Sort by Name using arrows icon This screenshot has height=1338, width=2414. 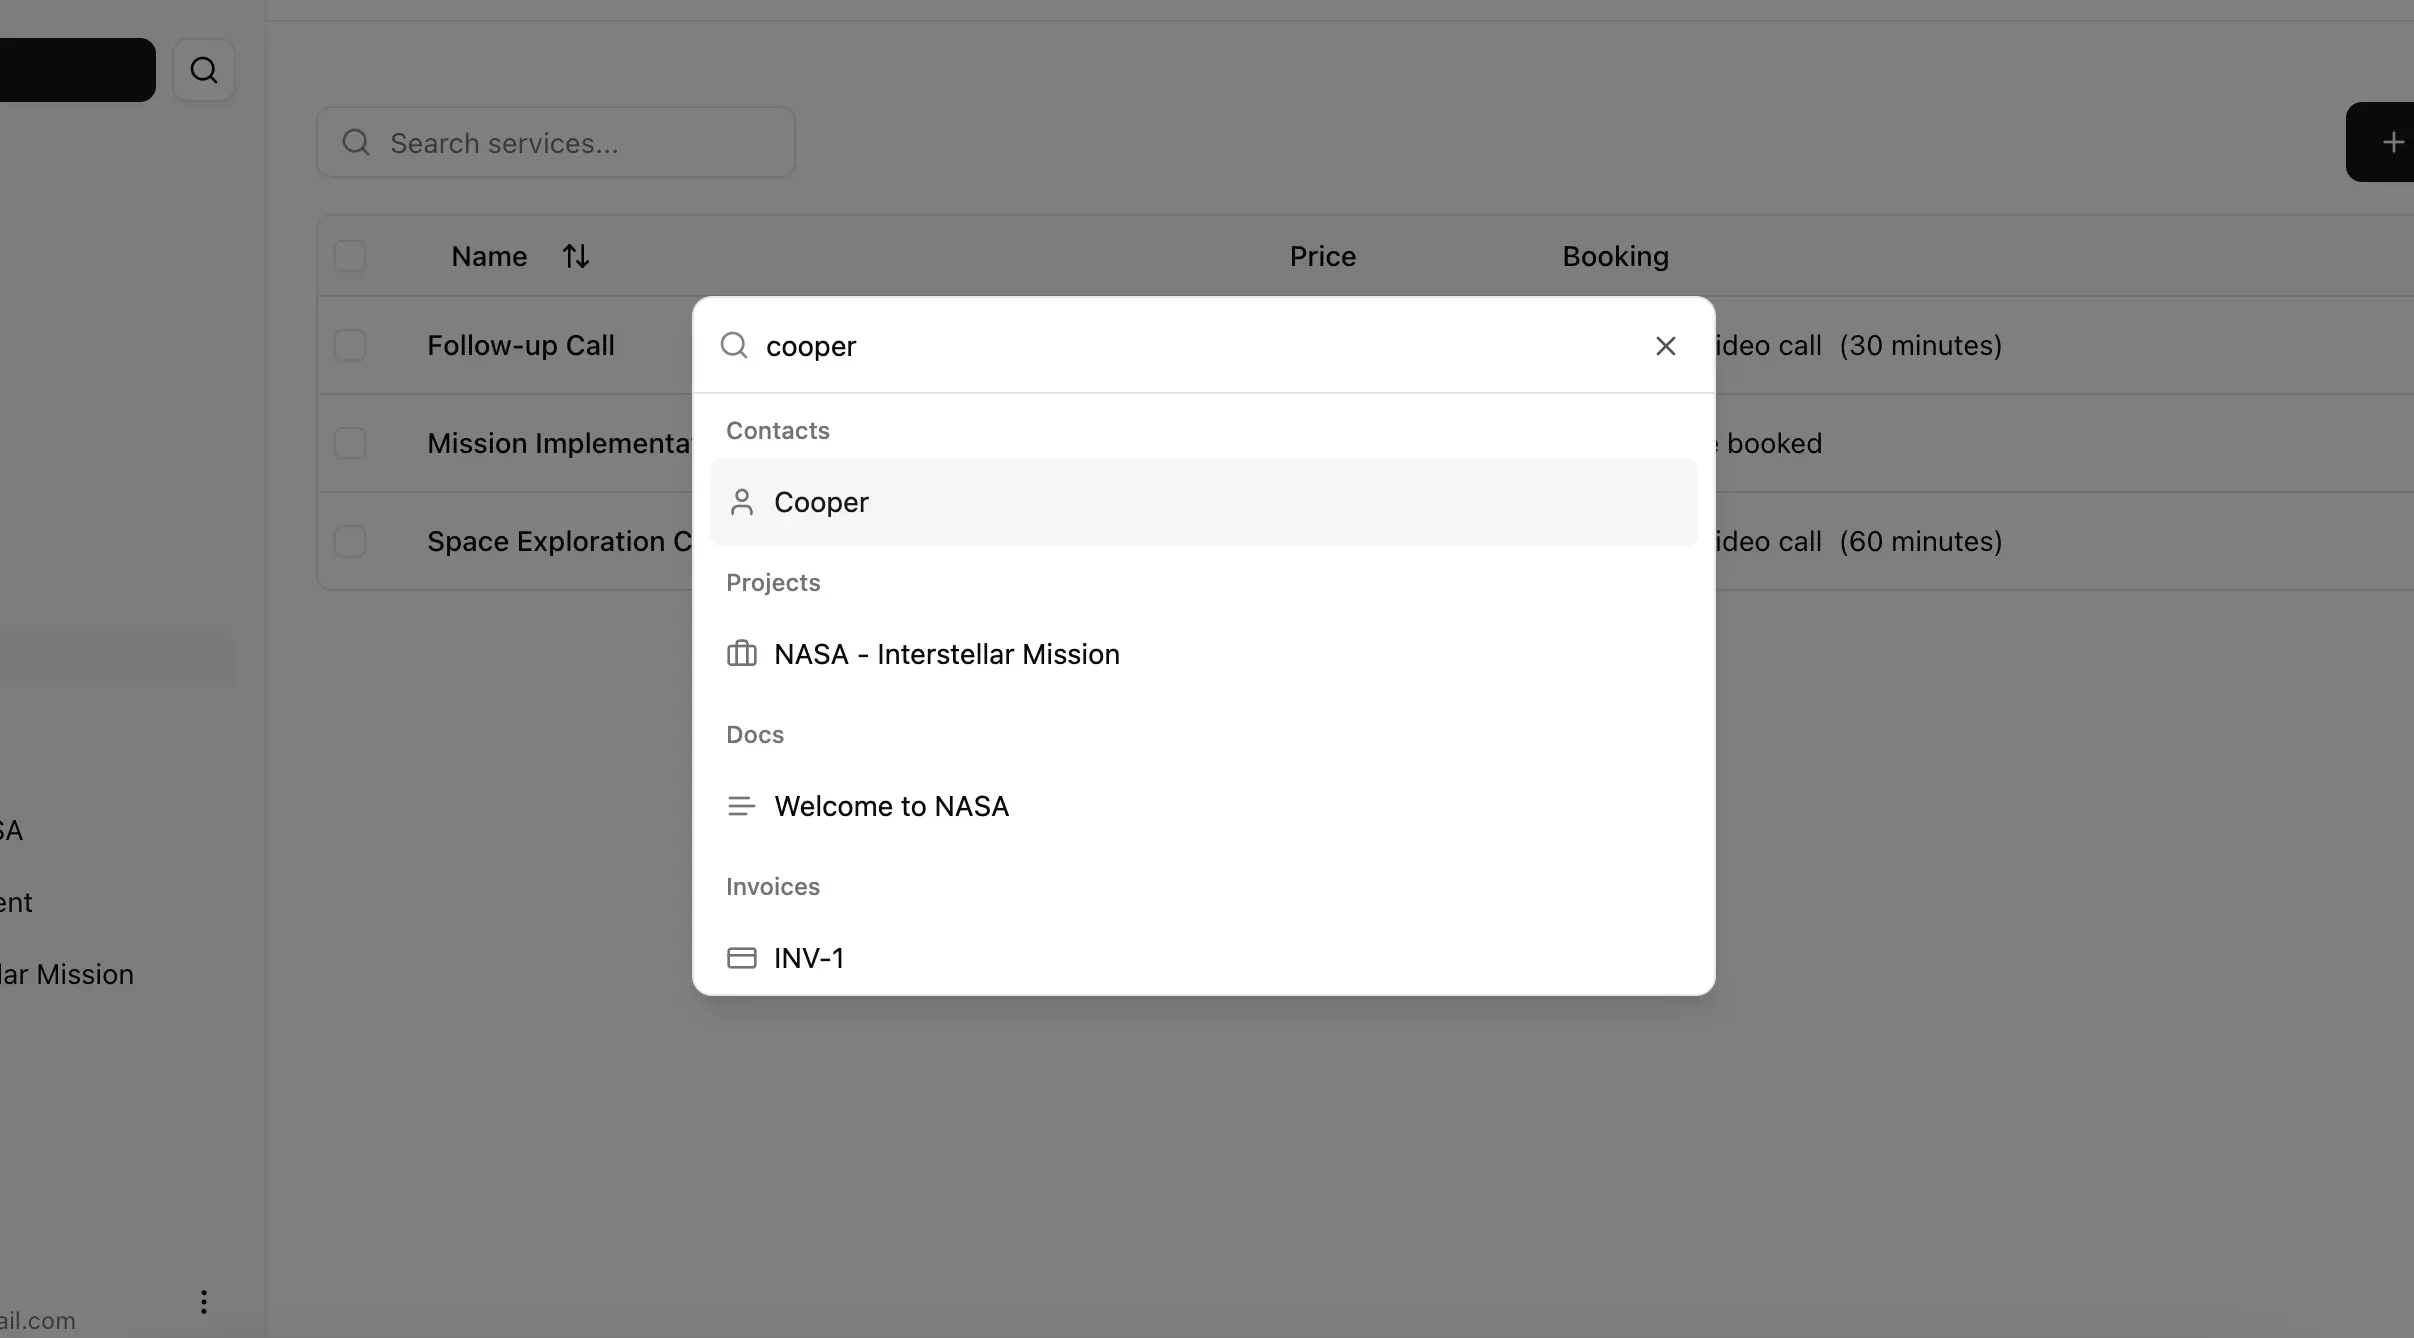click(x=575, y=257)
